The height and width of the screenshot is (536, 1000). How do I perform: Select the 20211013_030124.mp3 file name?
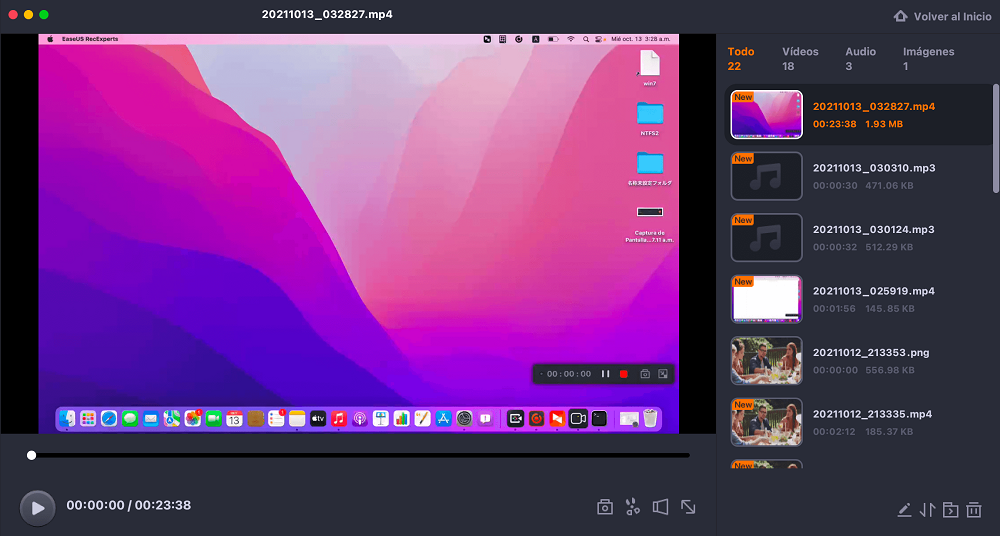(x=873, y=230)
